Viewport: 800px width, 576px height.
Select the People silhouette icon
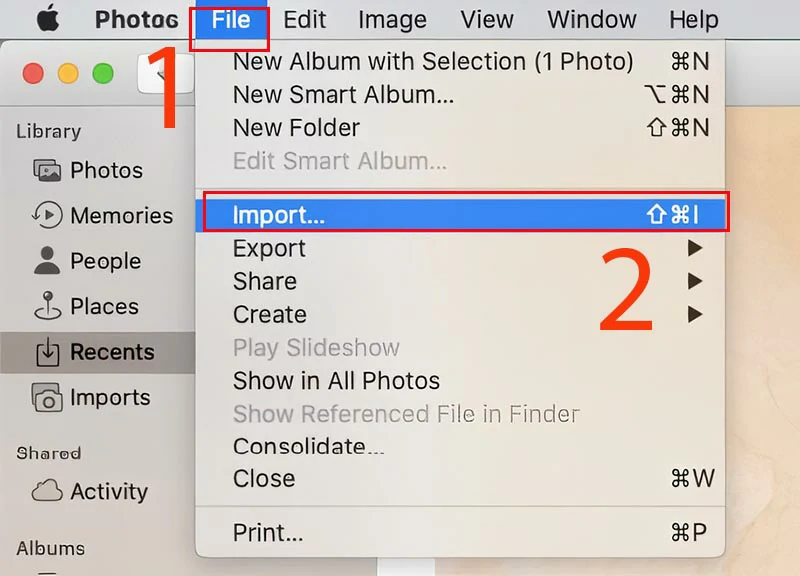tap(47, 260)
